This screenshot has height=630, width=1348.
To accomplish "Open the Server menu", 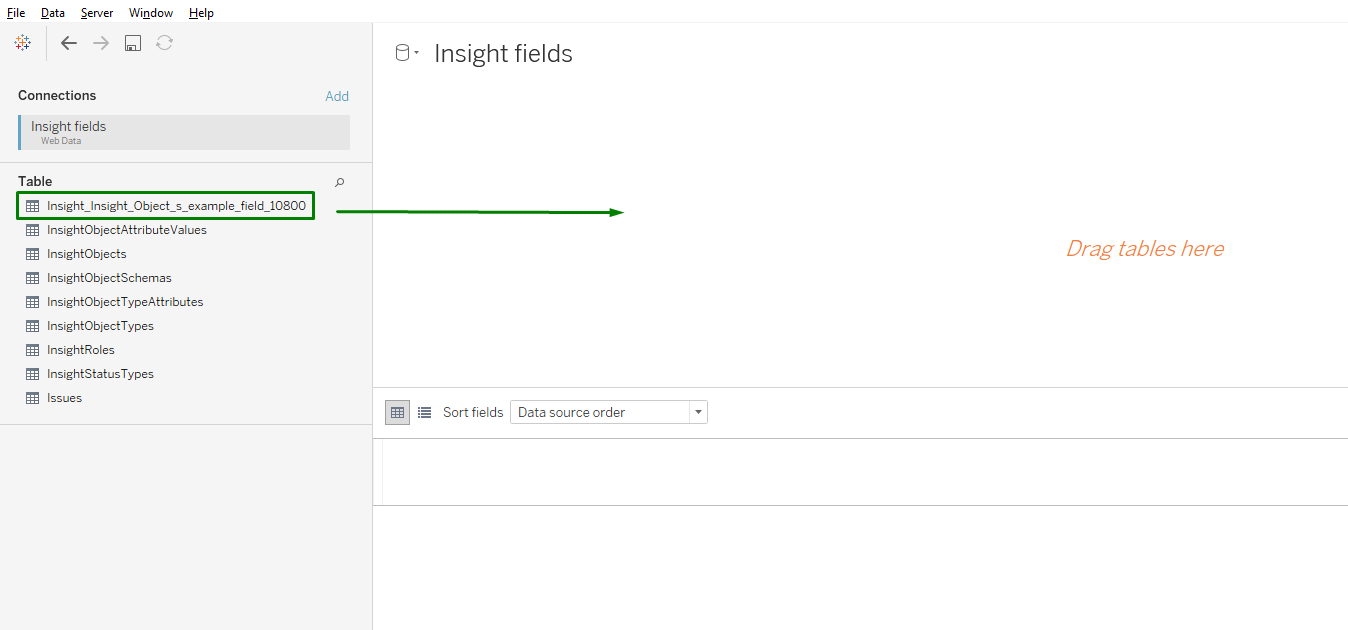I will [x=97, y=13].
